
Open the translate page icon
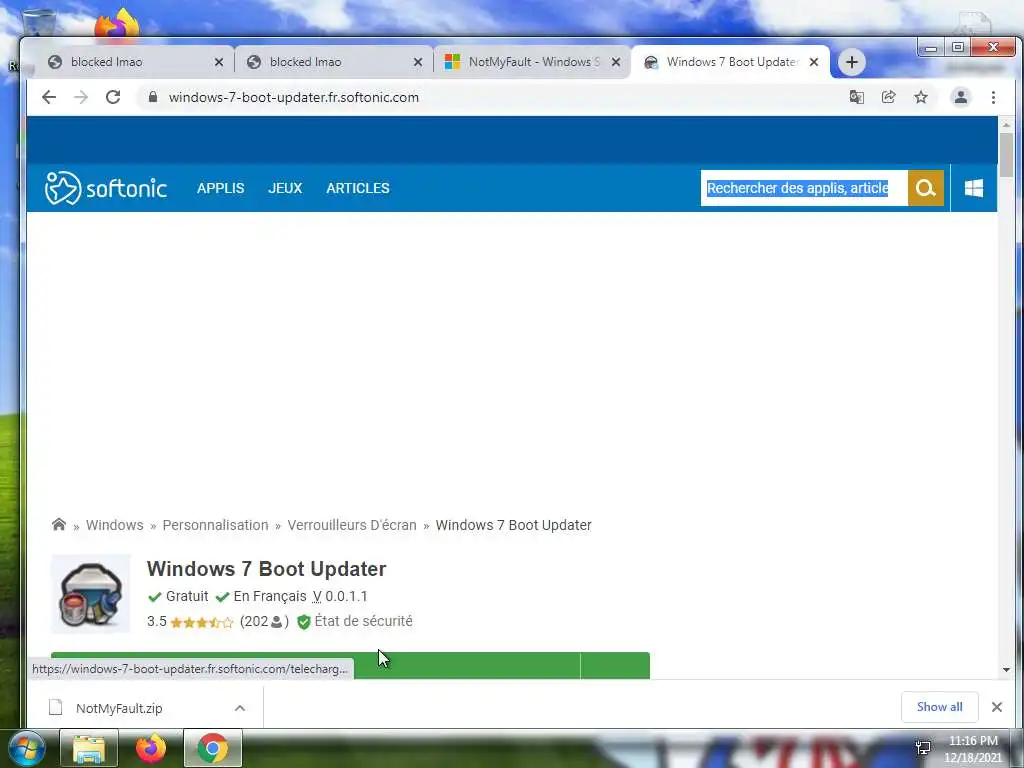point(856,97)
